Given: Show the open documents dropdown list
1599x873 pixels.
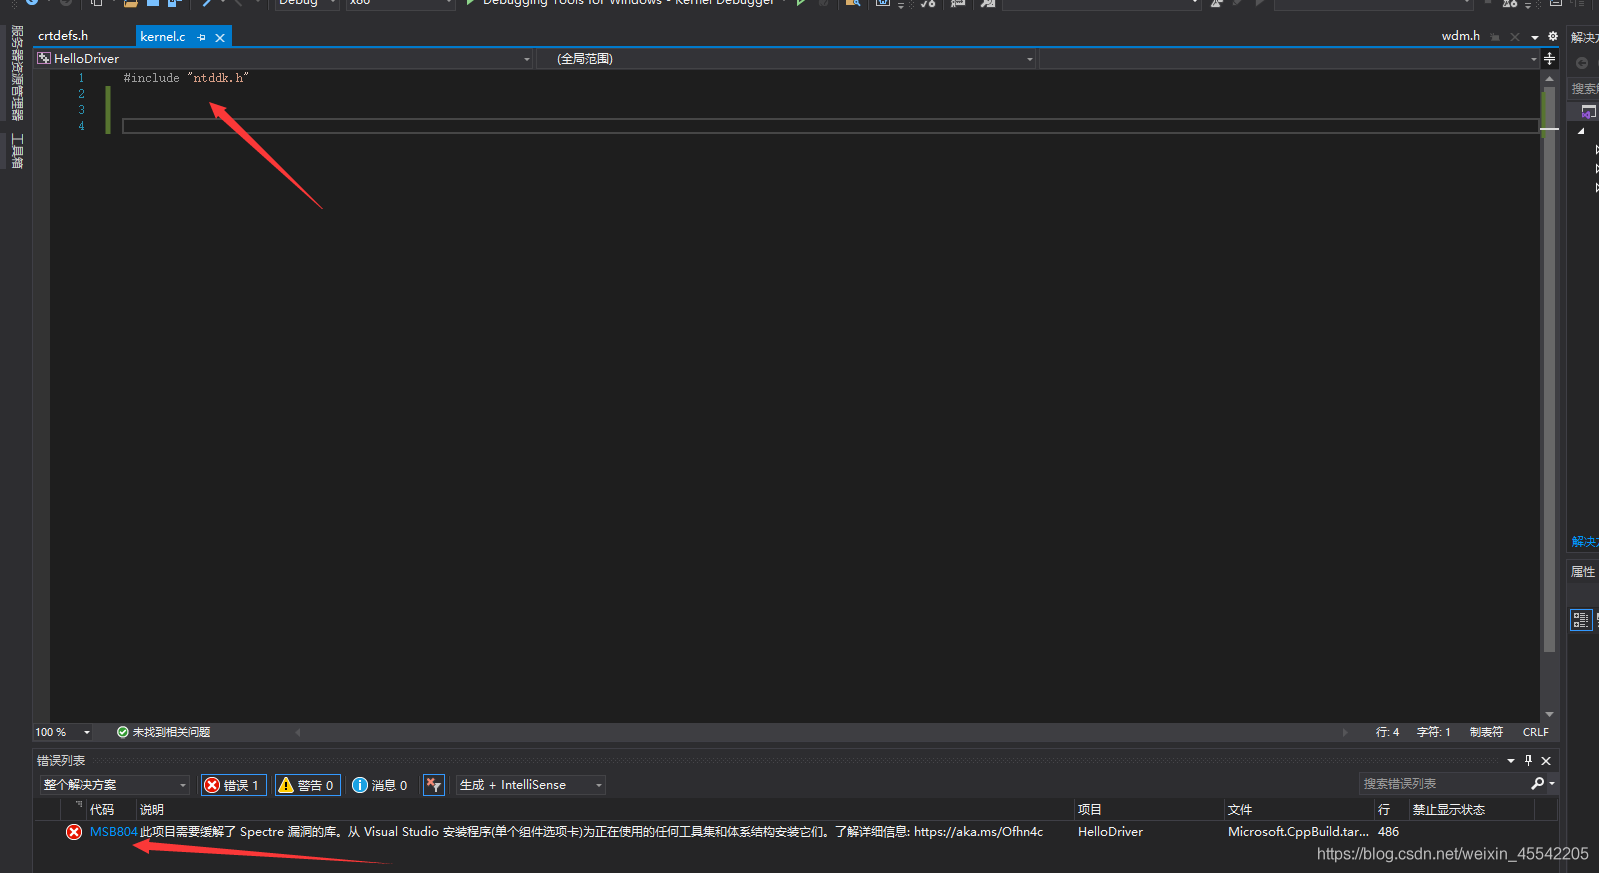Looking at the screenshot, I should [x=1535, y=38].
